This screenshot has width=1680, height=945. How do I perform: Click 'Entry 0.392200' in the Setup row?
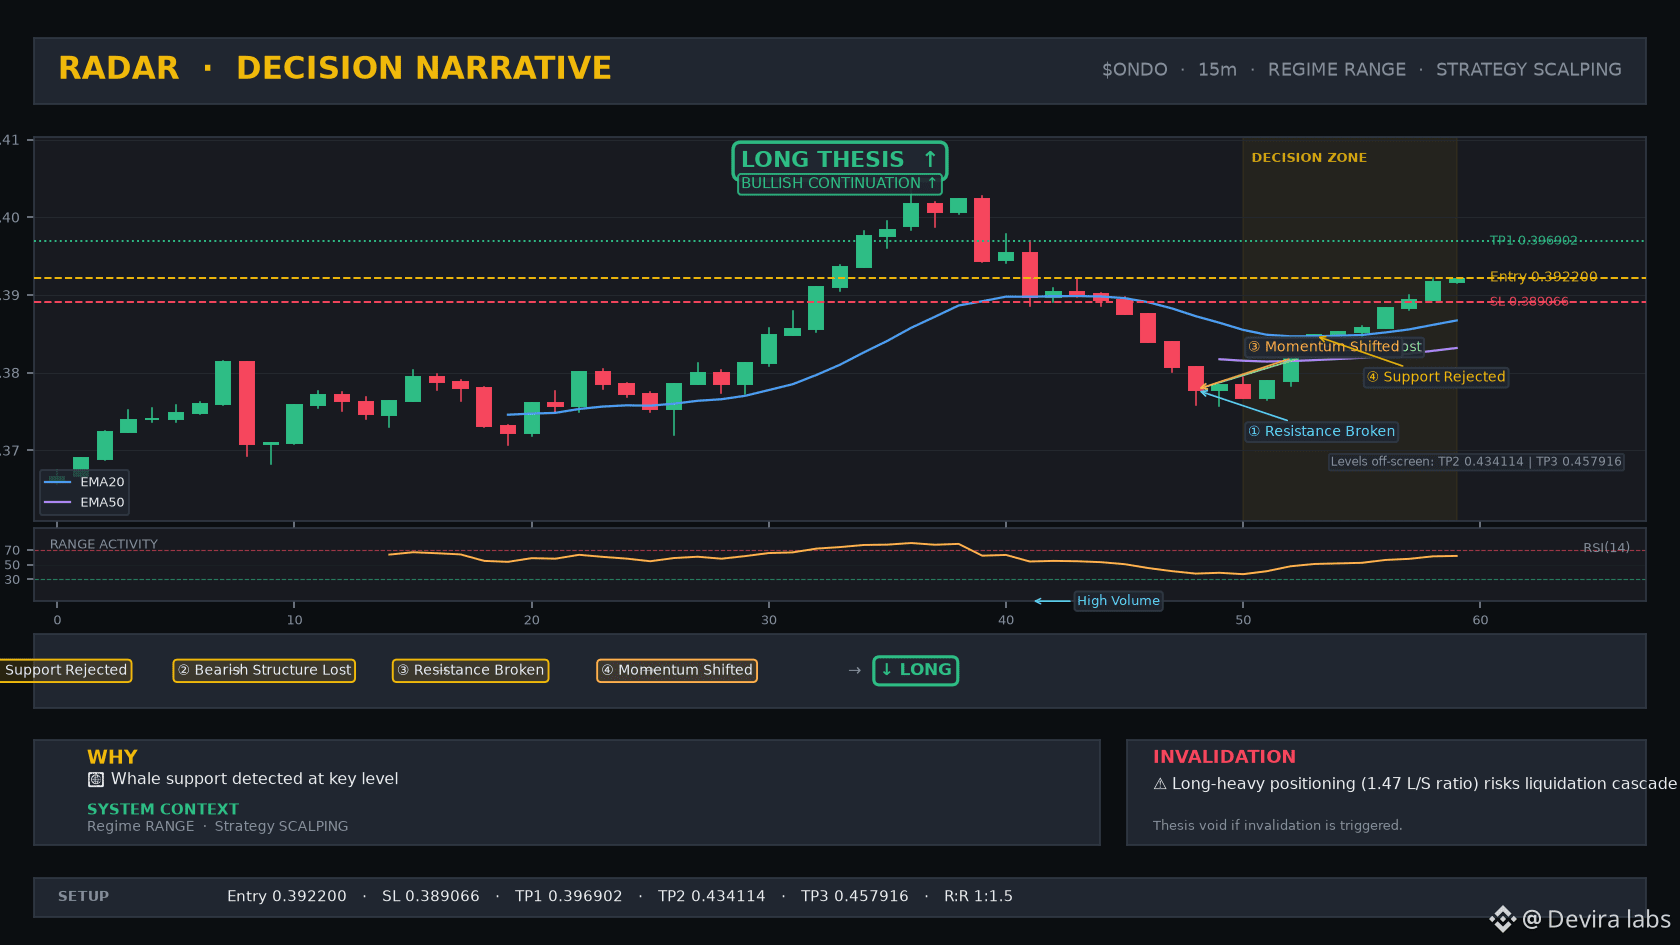tap(287, 896)
